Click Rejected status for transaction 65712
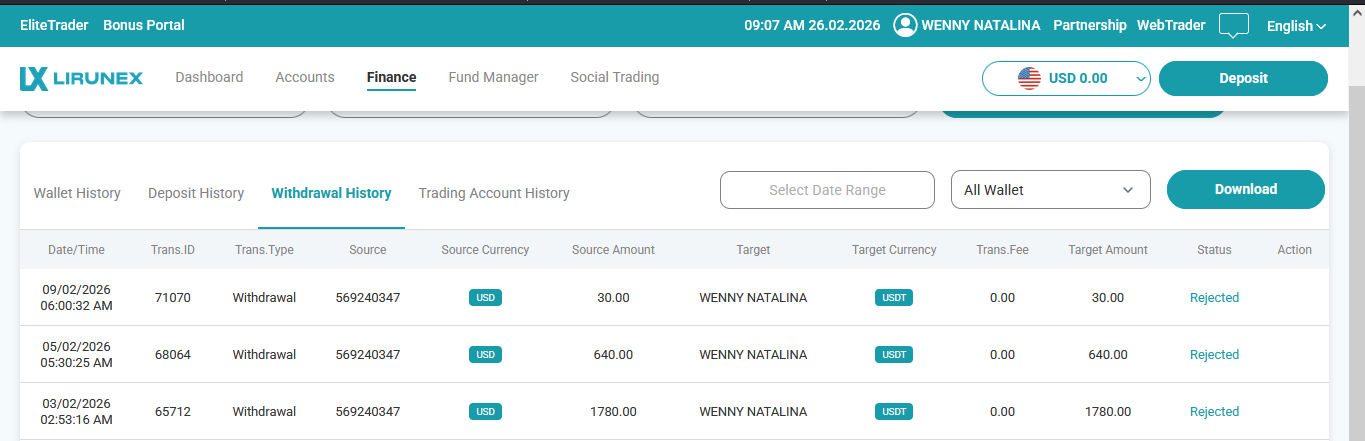This screenshot has width=1365, height=441. (1214, 412)
